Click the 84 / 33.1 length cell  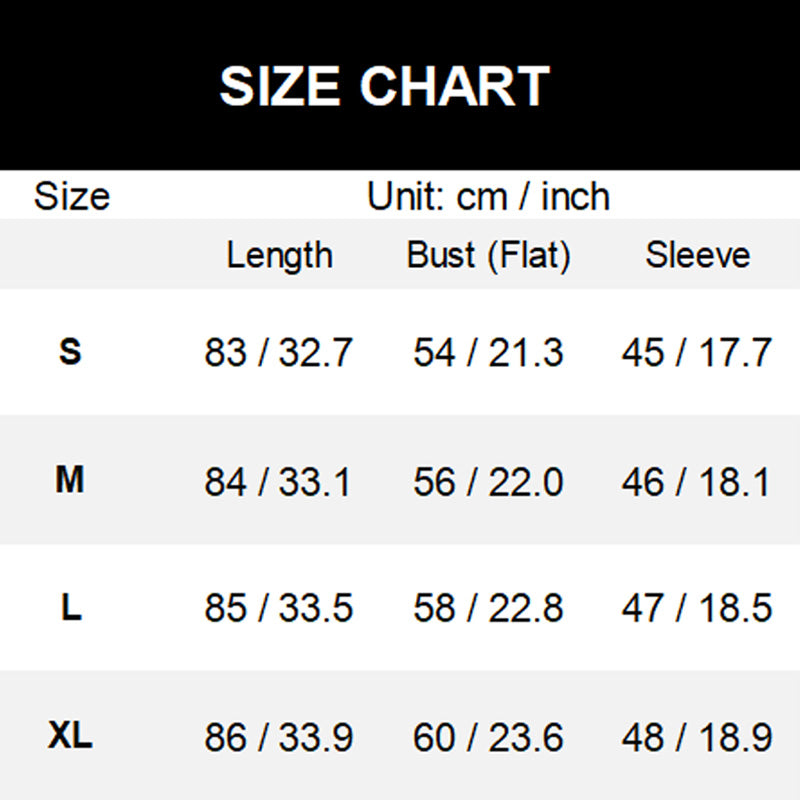(279, 482)
